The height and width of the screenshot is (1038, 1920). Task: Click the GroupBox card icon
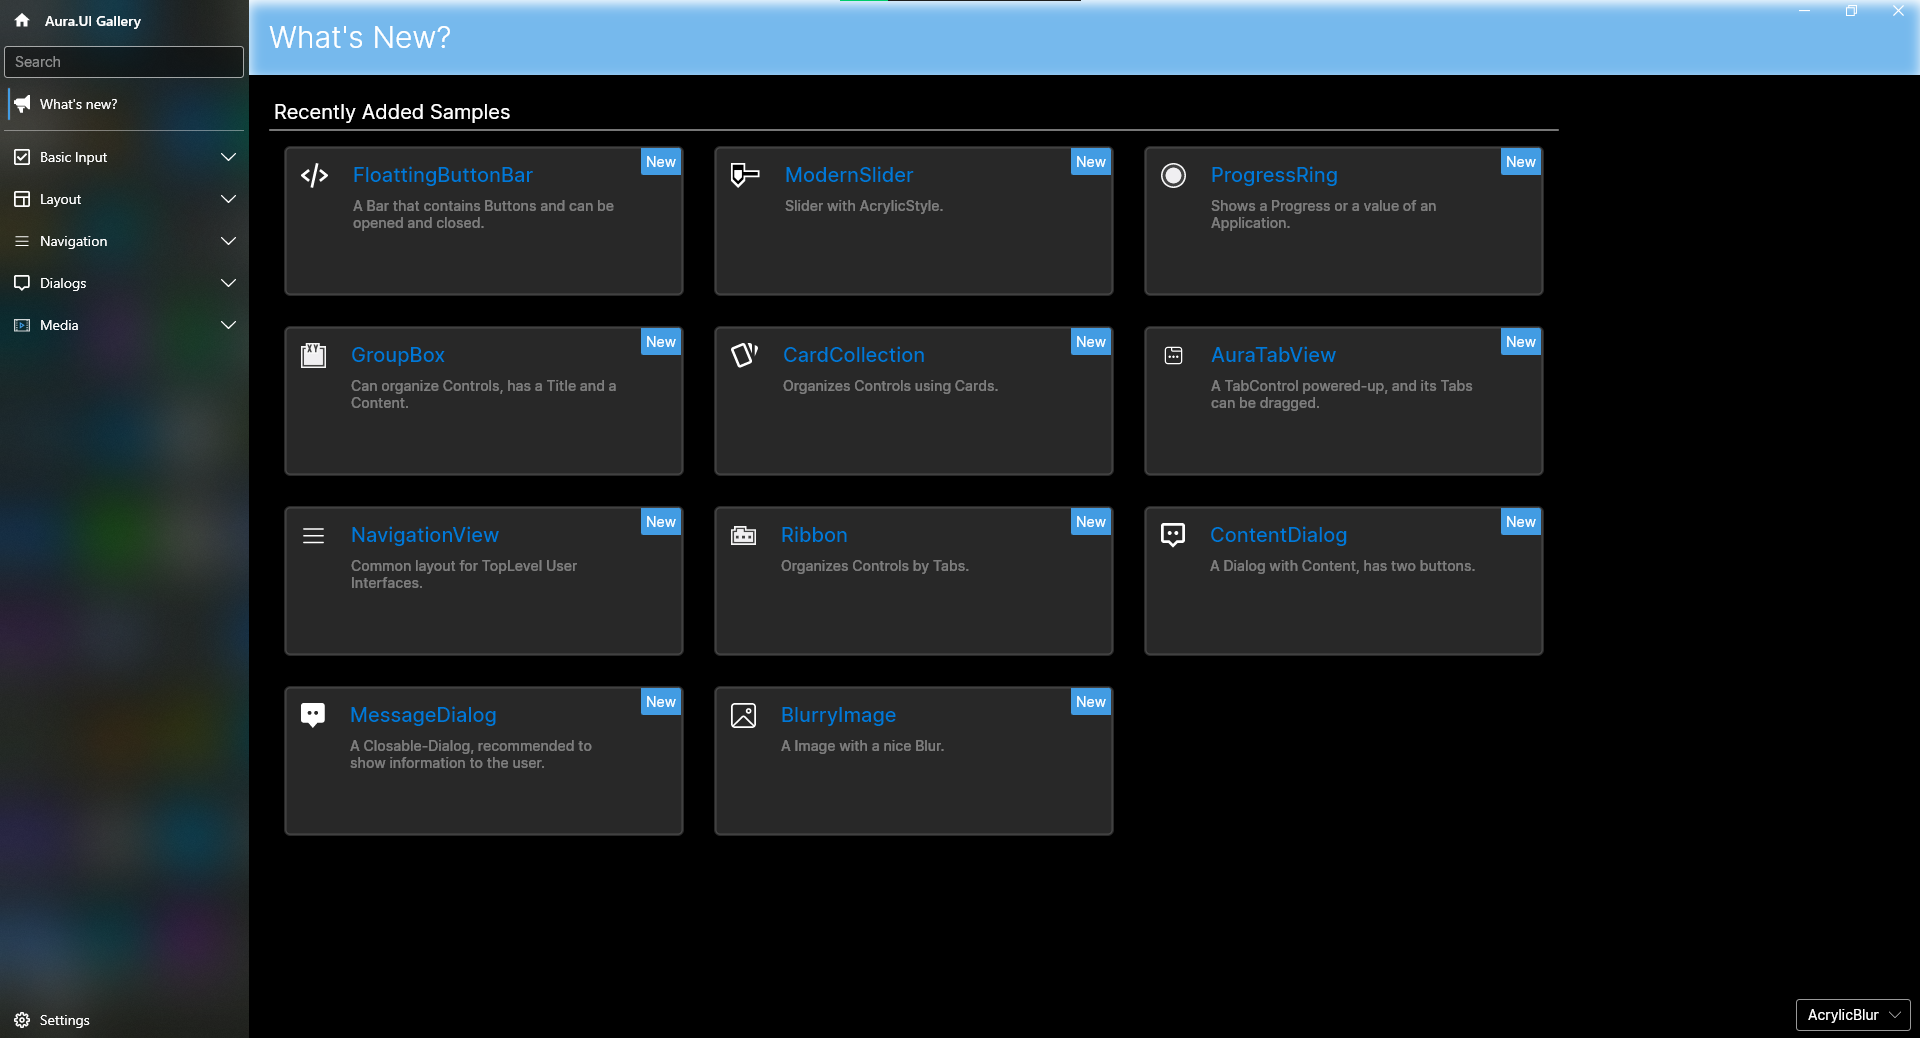(x=313, y=355)
